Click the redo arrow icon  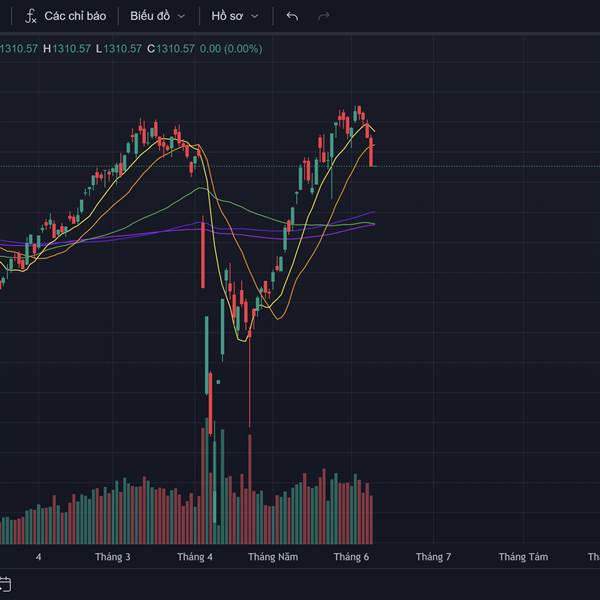point(324,16)
